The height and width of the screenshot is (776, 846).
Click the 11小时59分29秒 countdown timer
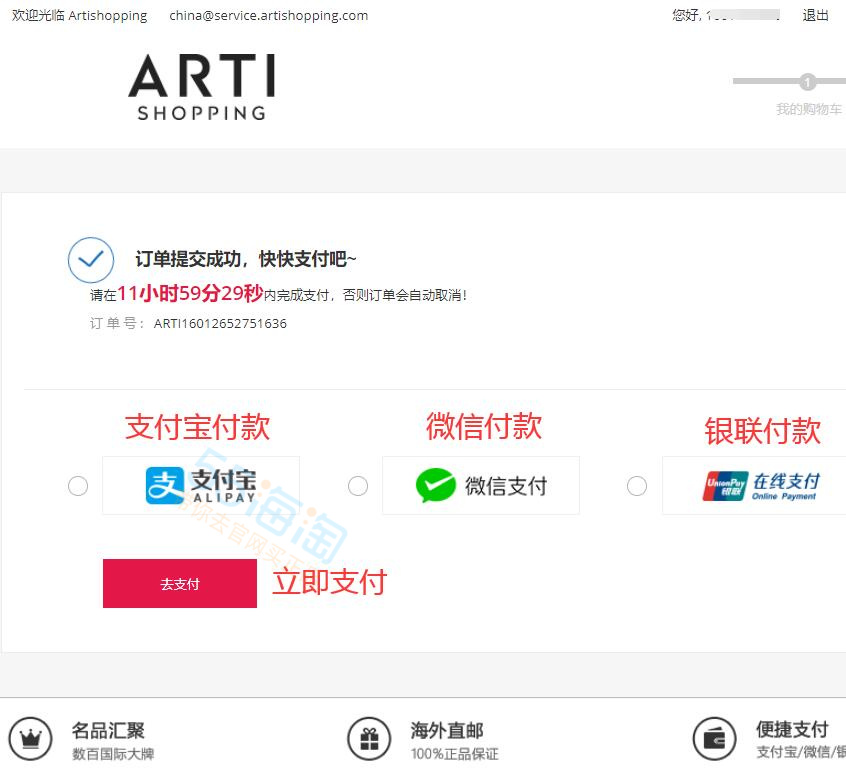pyautogui.click(x=190, y=293)
